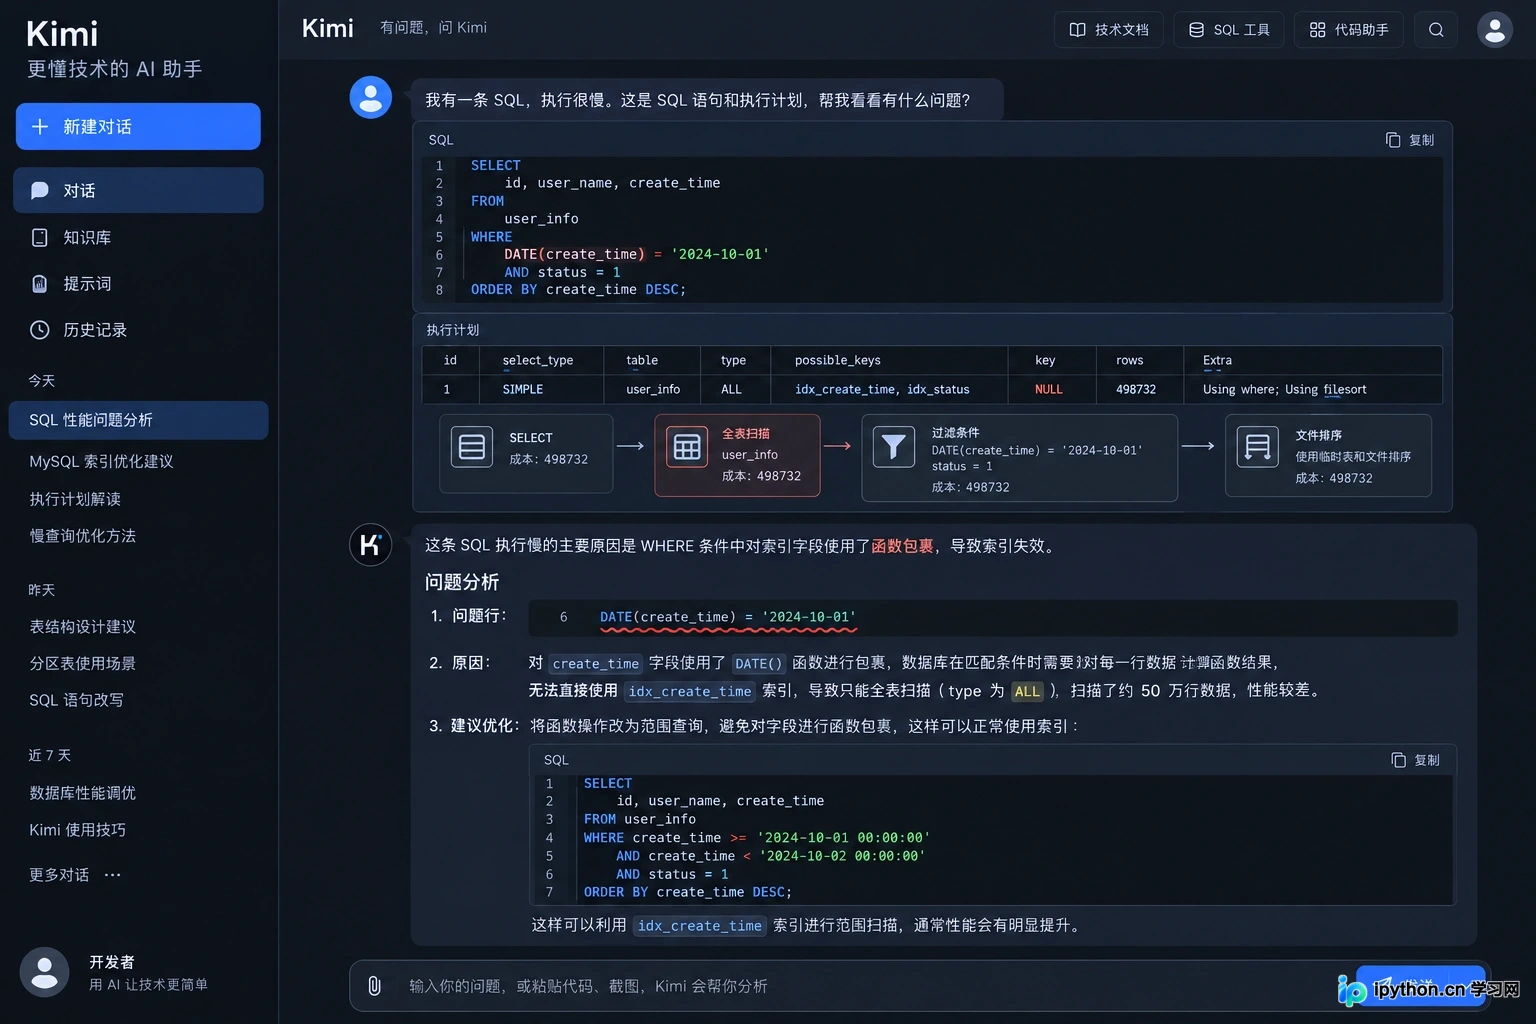Click the highlighted ALL type tag
Viewport: 1536px width, 1024px height.
(1027, 691)
